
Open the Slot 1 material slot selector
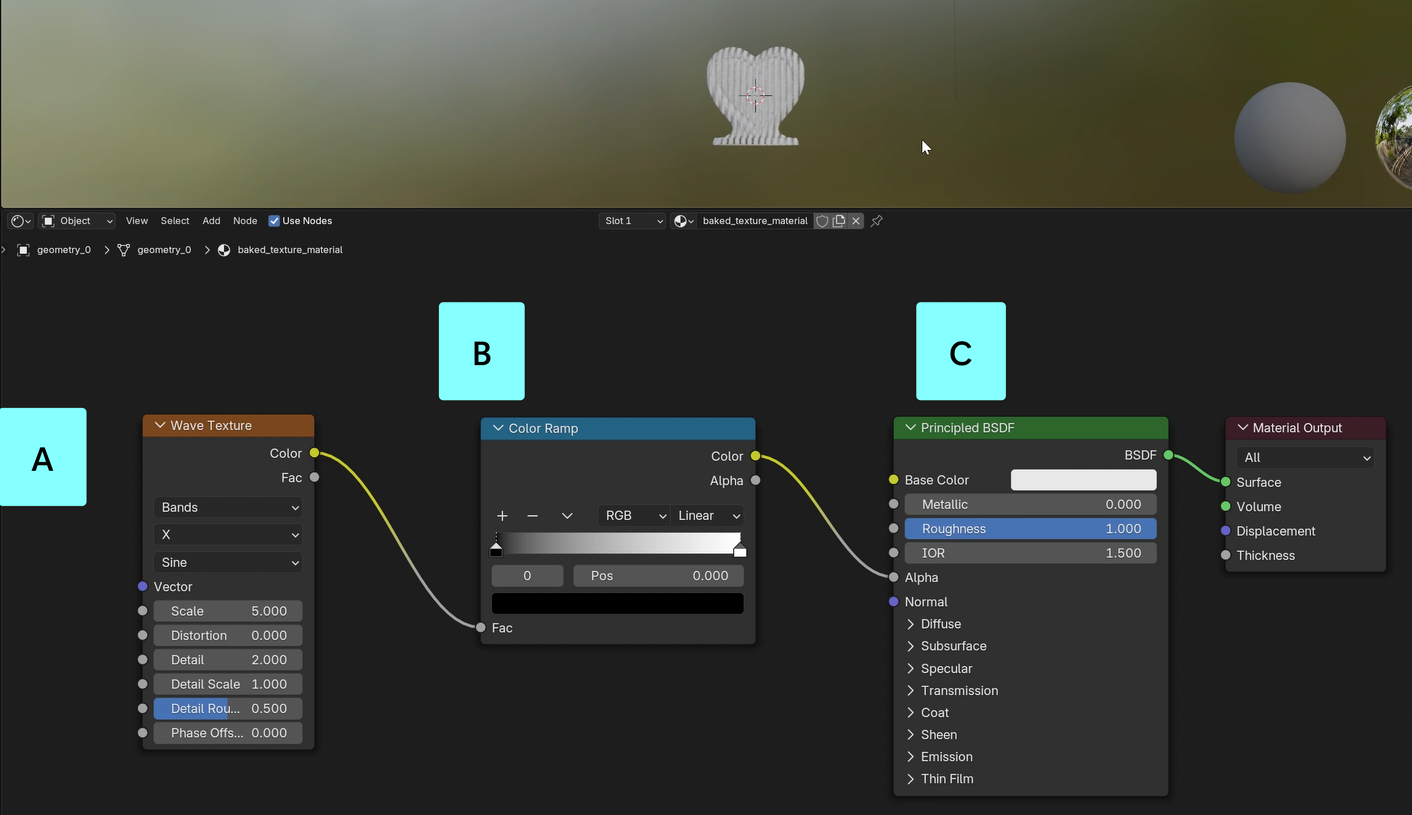(632, 221)
